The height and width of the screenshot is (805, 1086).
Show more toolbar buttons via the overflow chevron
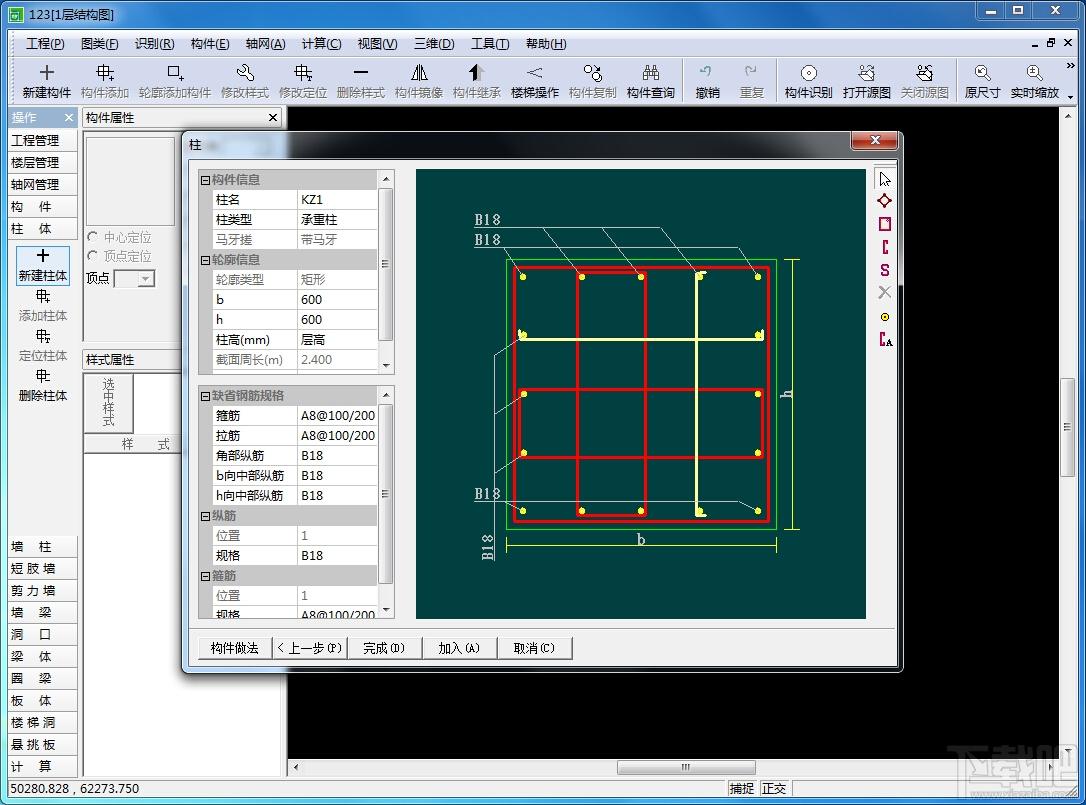click(1070, 65)
